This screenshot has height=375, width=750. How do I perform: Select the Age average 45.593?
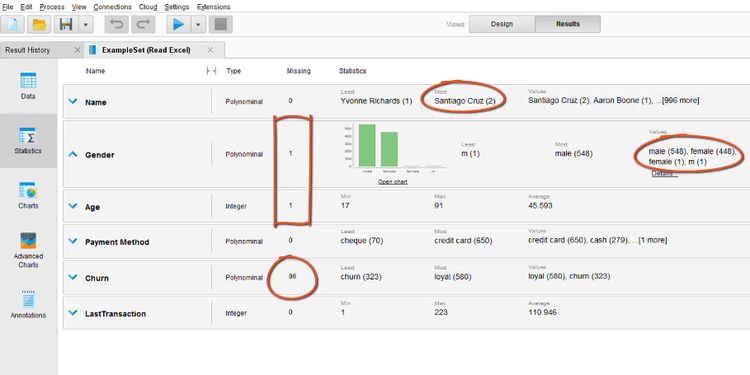click(x=540, y=206)
